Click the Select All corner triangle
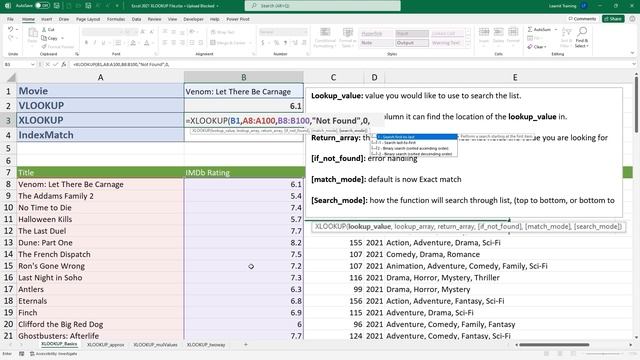Screen dimensions: 640x360 (x=11, y=78)
